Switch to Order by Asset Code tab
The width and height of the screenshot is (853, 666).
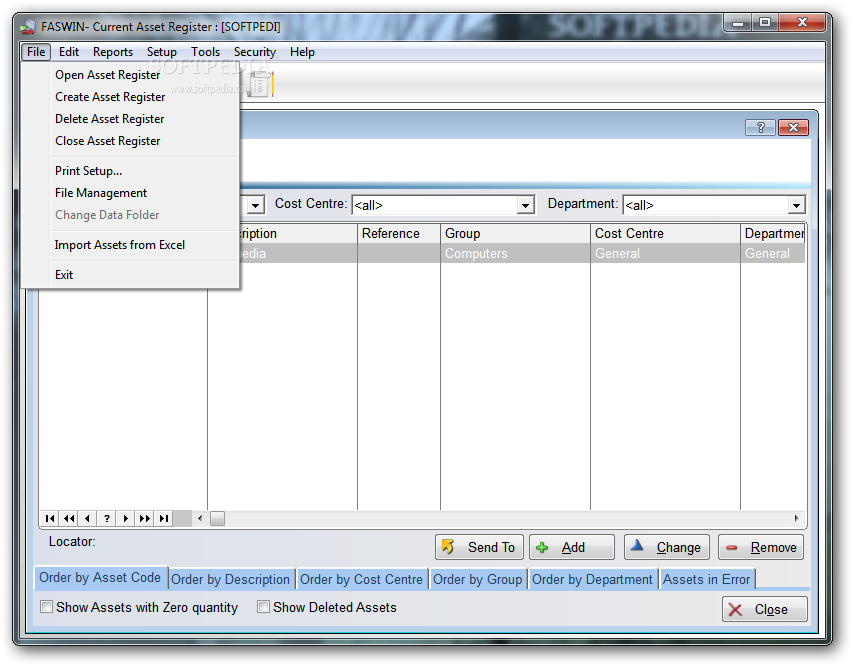click(100, 577)
